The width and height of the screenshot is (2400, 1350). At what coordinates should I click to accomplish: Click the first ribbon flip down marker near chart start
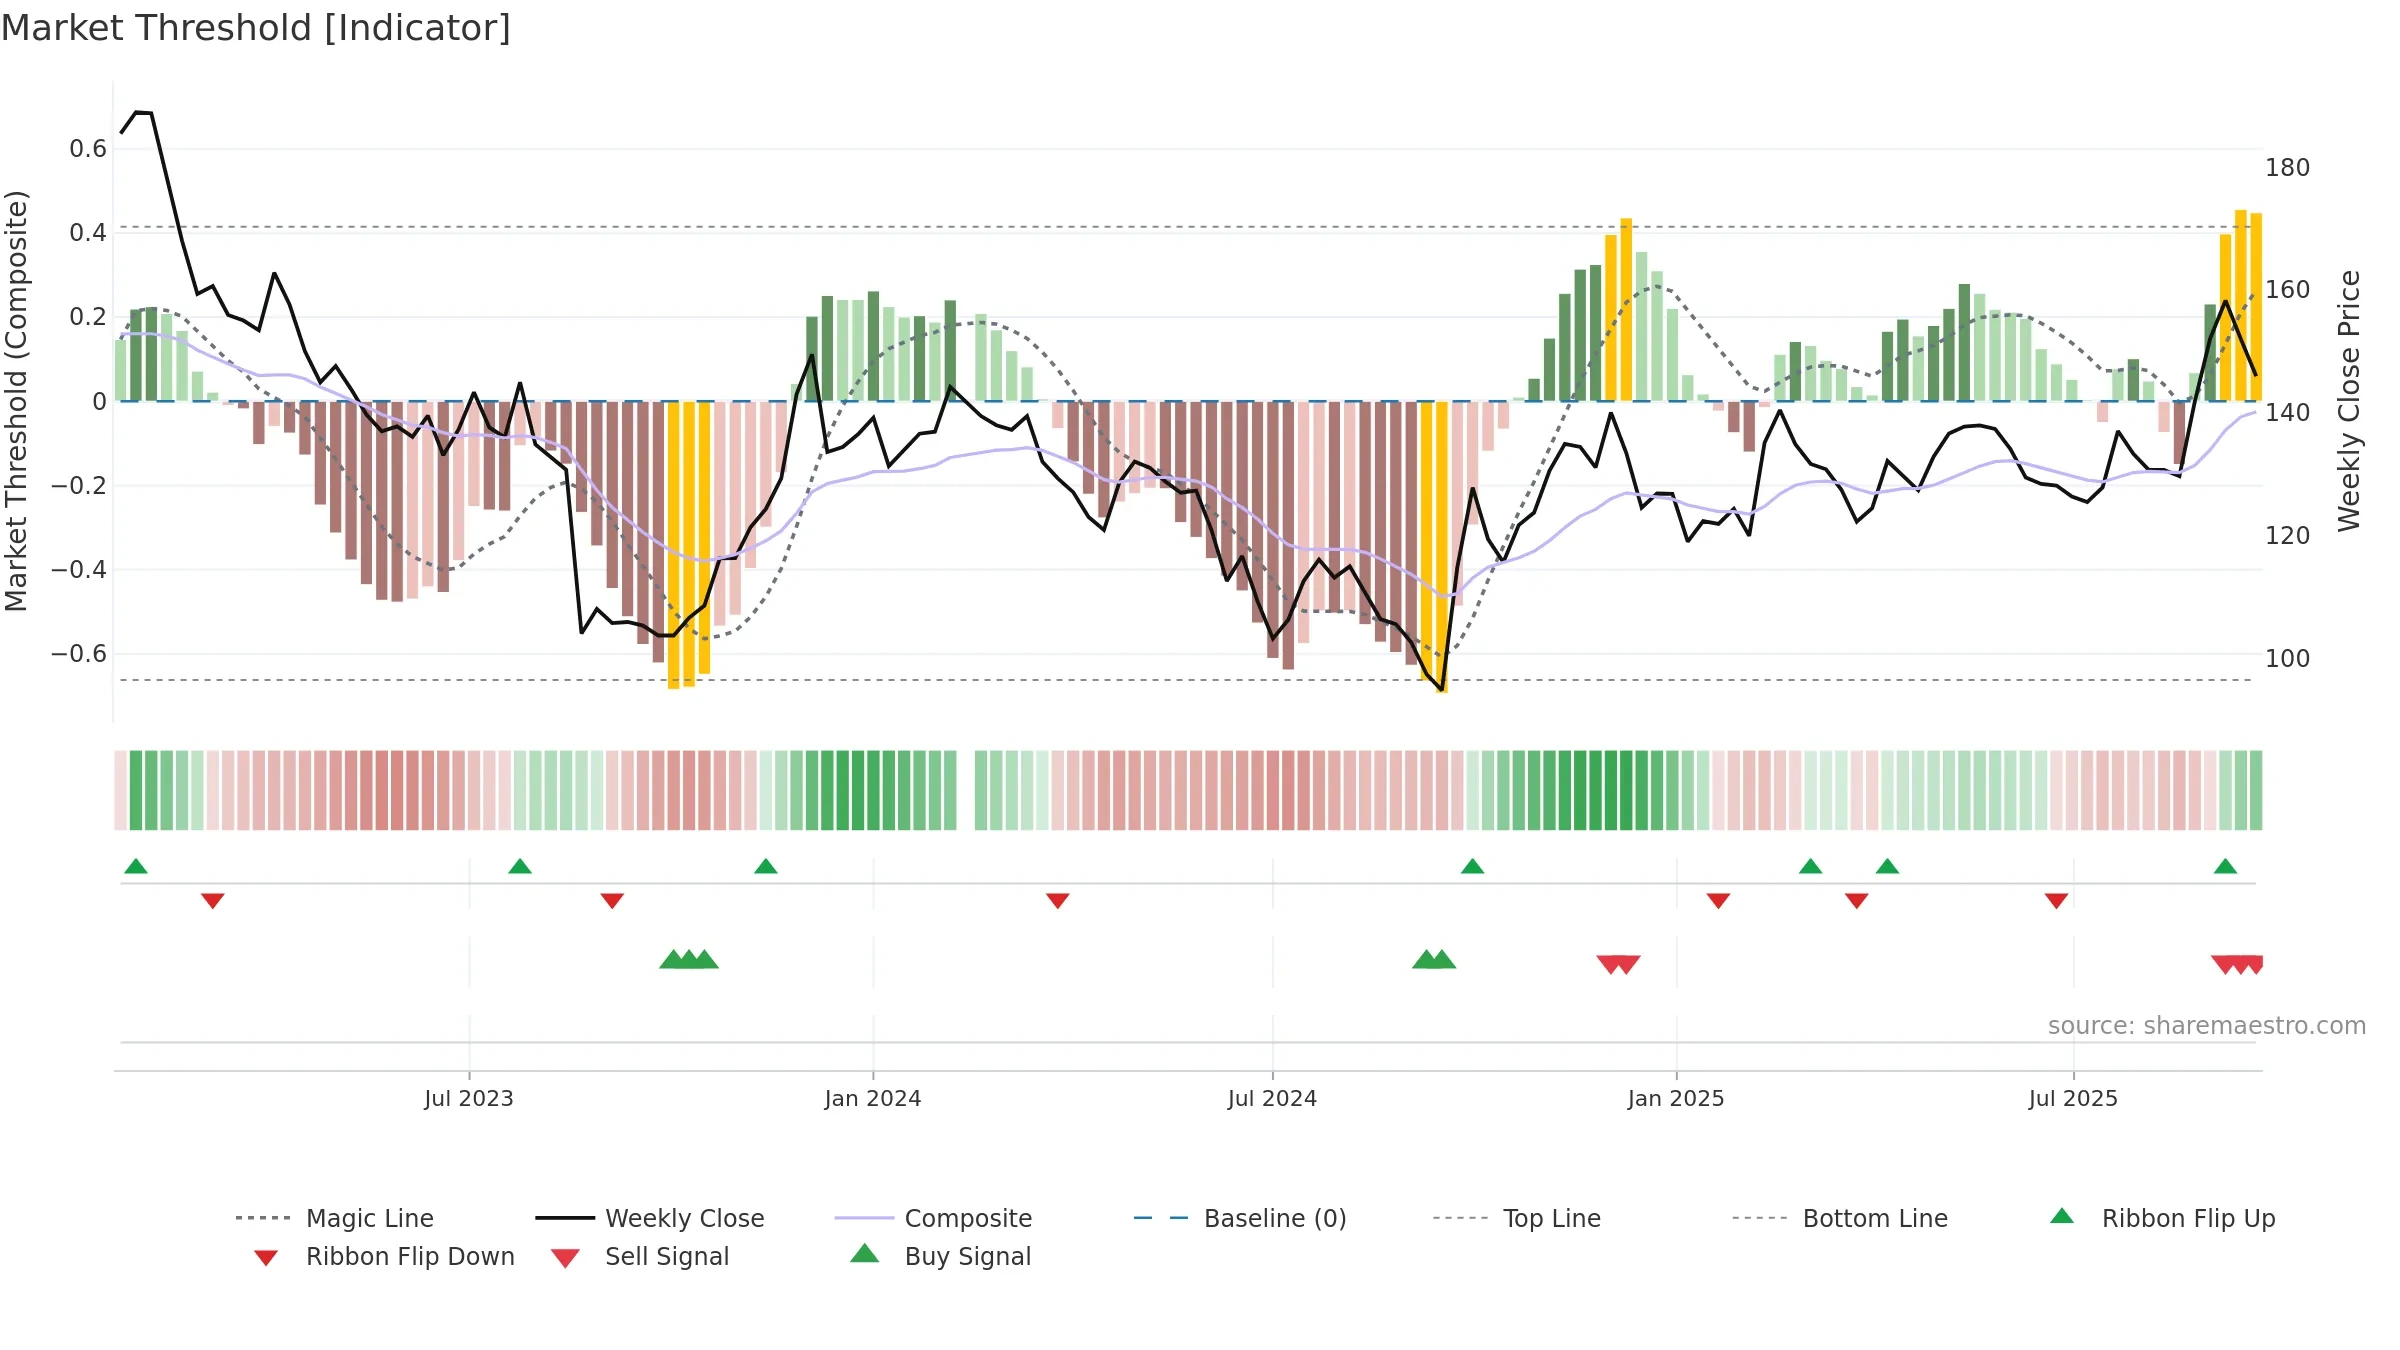click(x=212, y=901)
